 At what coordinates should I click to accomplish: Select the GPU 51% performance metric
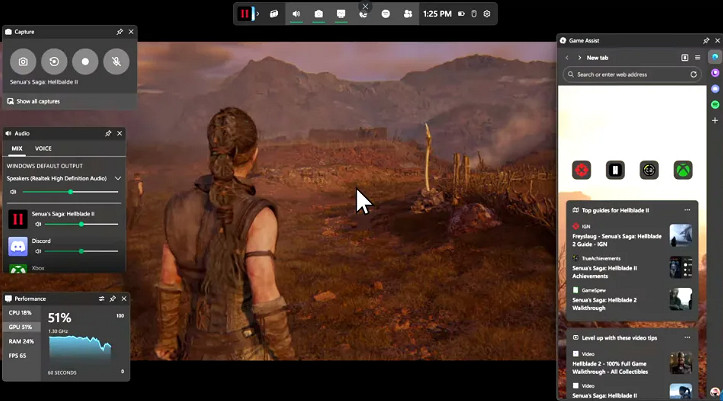pos(21,327)
